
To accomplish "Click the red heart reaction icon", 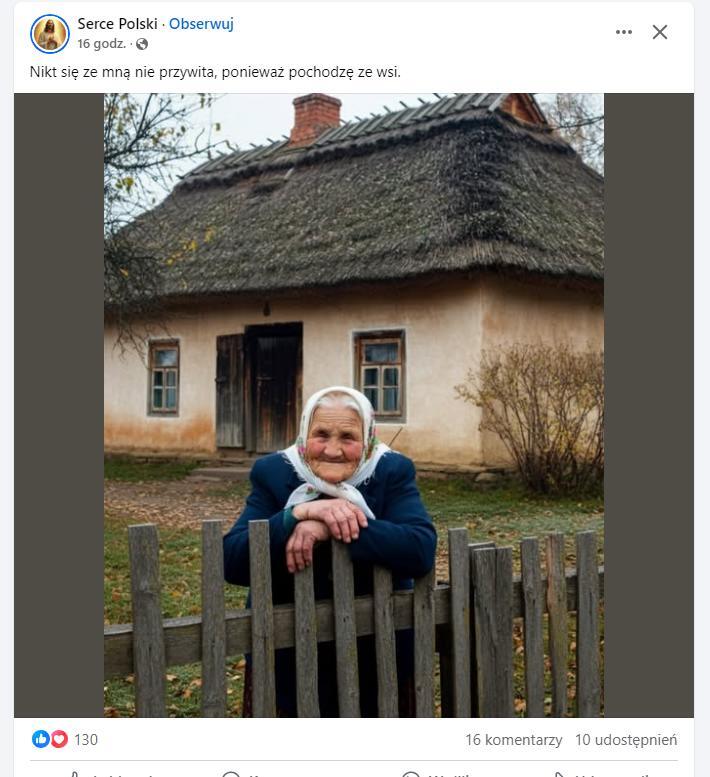I will (59, 739).
